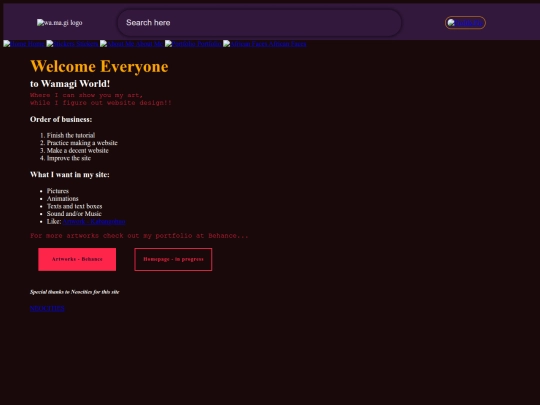Click the Artworks - Behance button

pos(77,259)
